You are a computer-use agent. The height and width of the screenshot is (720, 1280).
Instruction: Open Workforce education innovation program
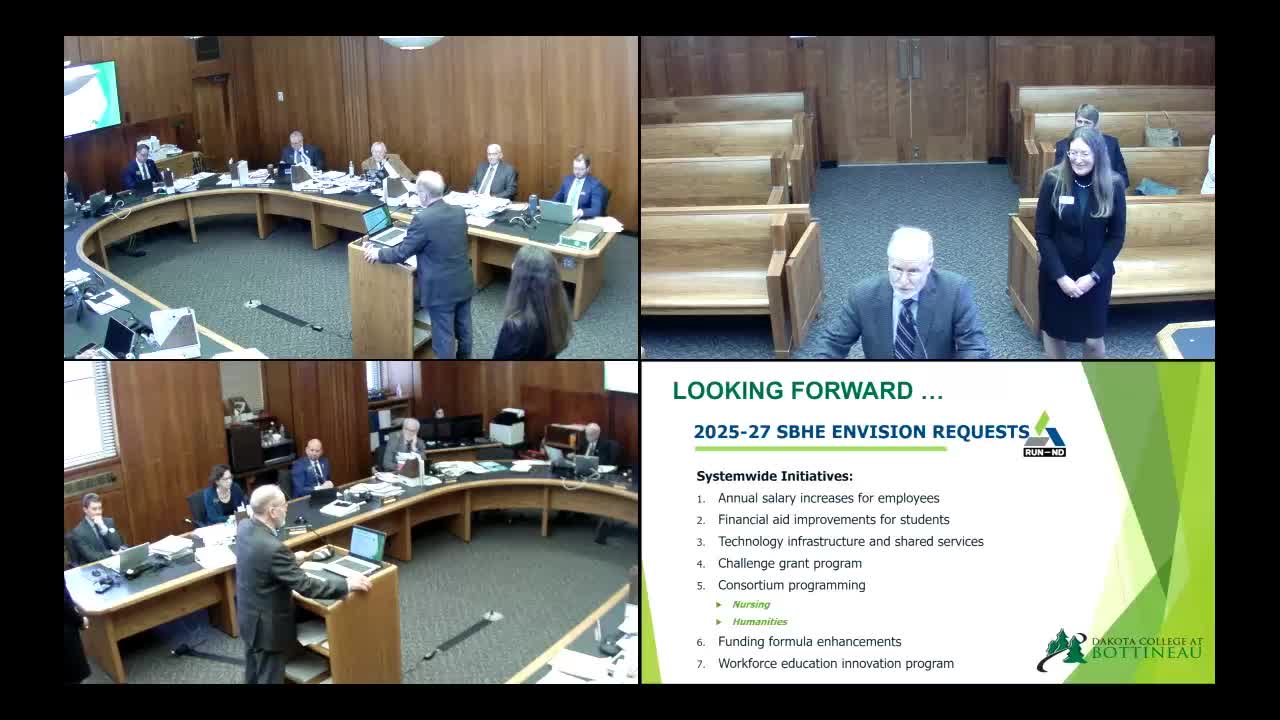point(834,663)
